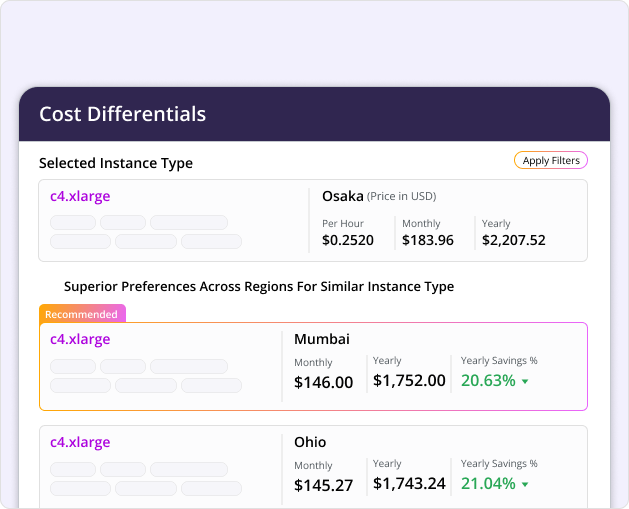
Task: Select the Osaka yearly price $2,207.52
Action: [513, 240]
